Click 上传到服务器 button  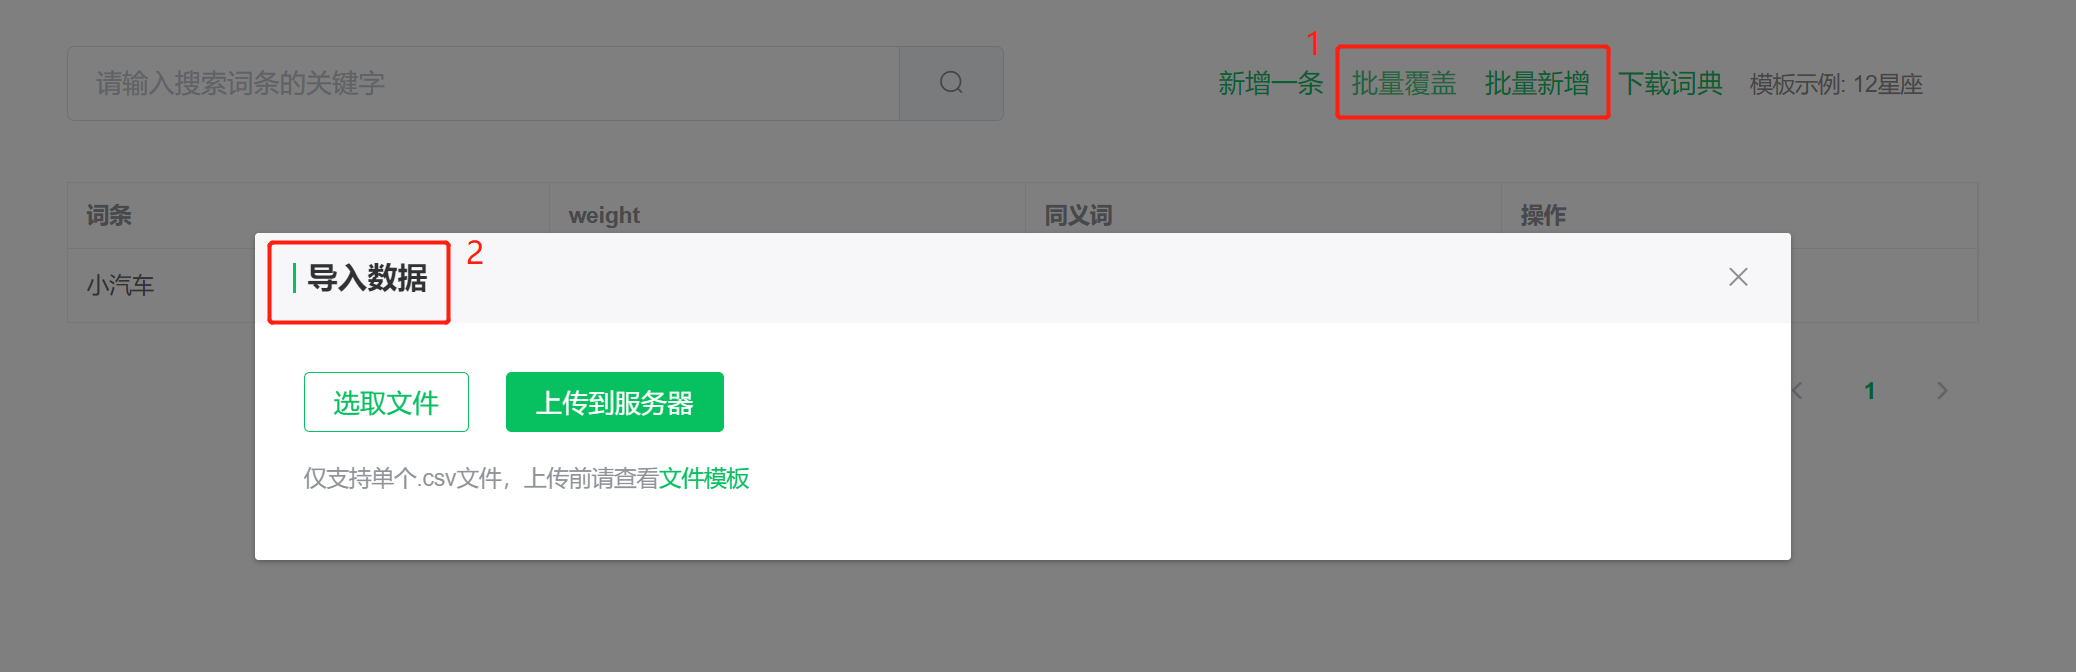point(615,402)
